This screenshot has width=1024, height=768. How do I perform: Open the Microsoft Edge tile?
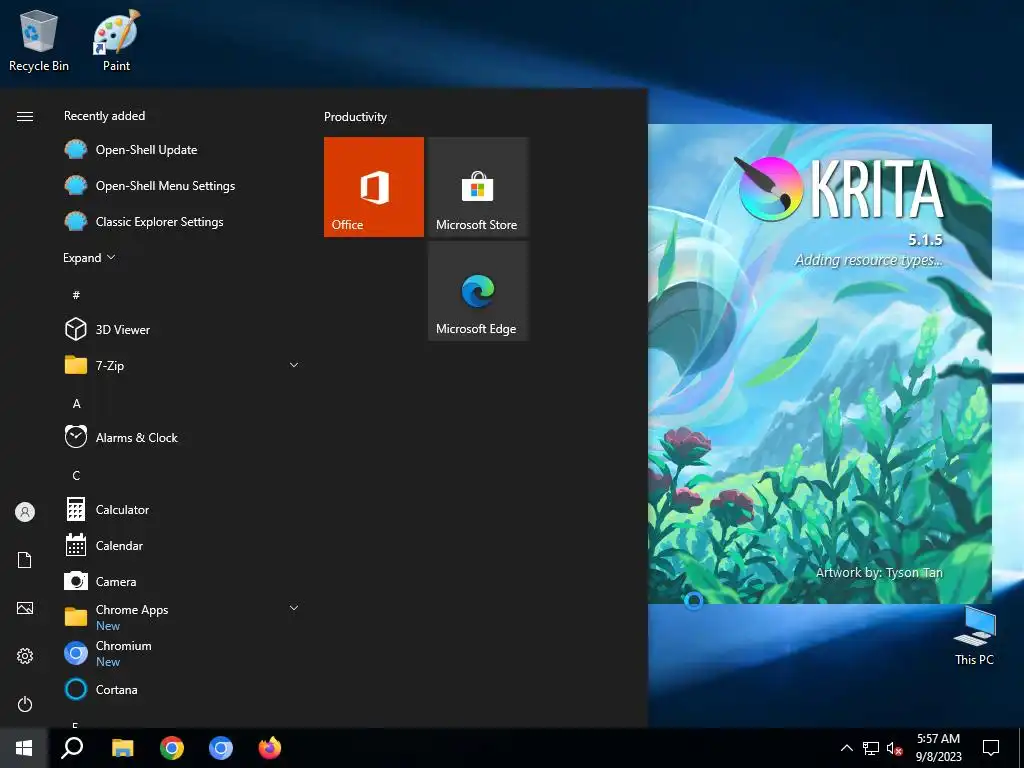click(477, 291)
